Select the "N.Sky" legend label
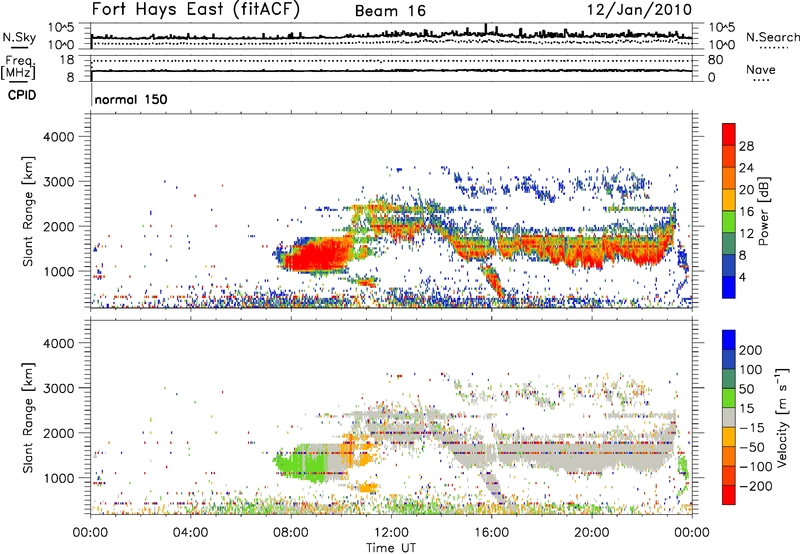Image resolution: width=800 pixels, height=554 pixels. (19, 37)
